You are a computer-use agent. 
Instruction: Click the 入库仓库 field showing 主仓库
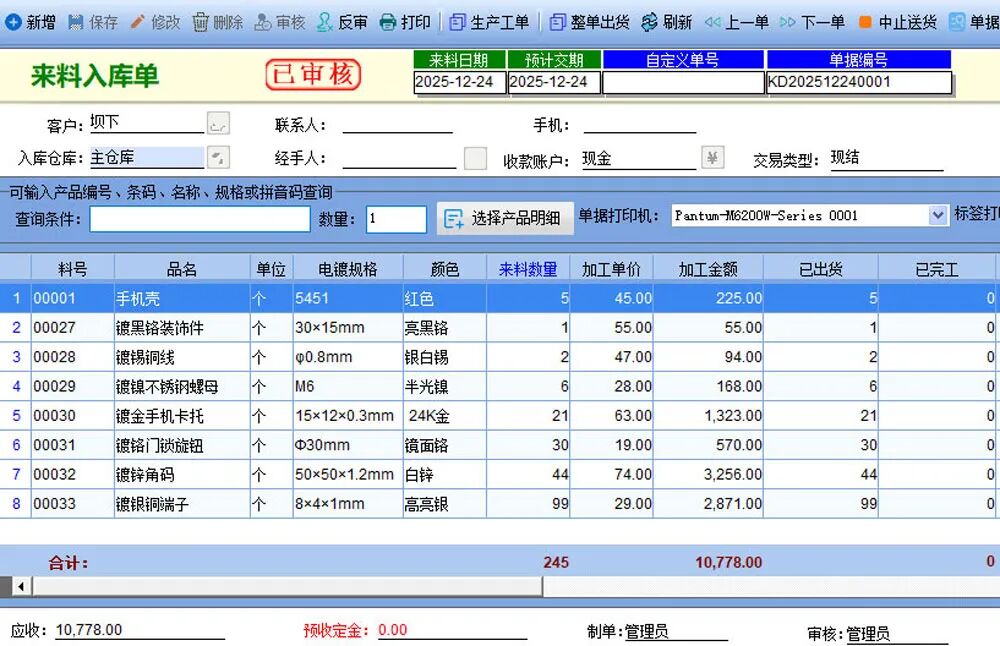pos(147,158)
